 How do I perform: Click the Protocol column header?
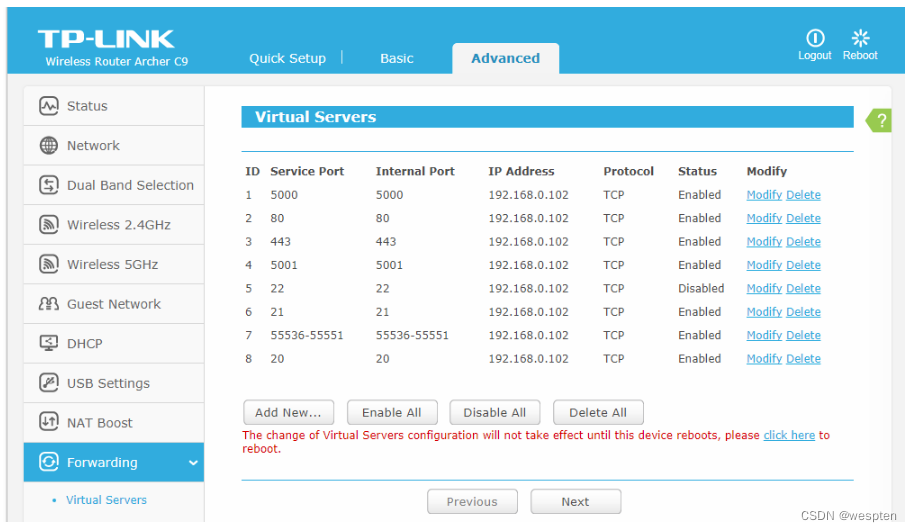point(628,171)
